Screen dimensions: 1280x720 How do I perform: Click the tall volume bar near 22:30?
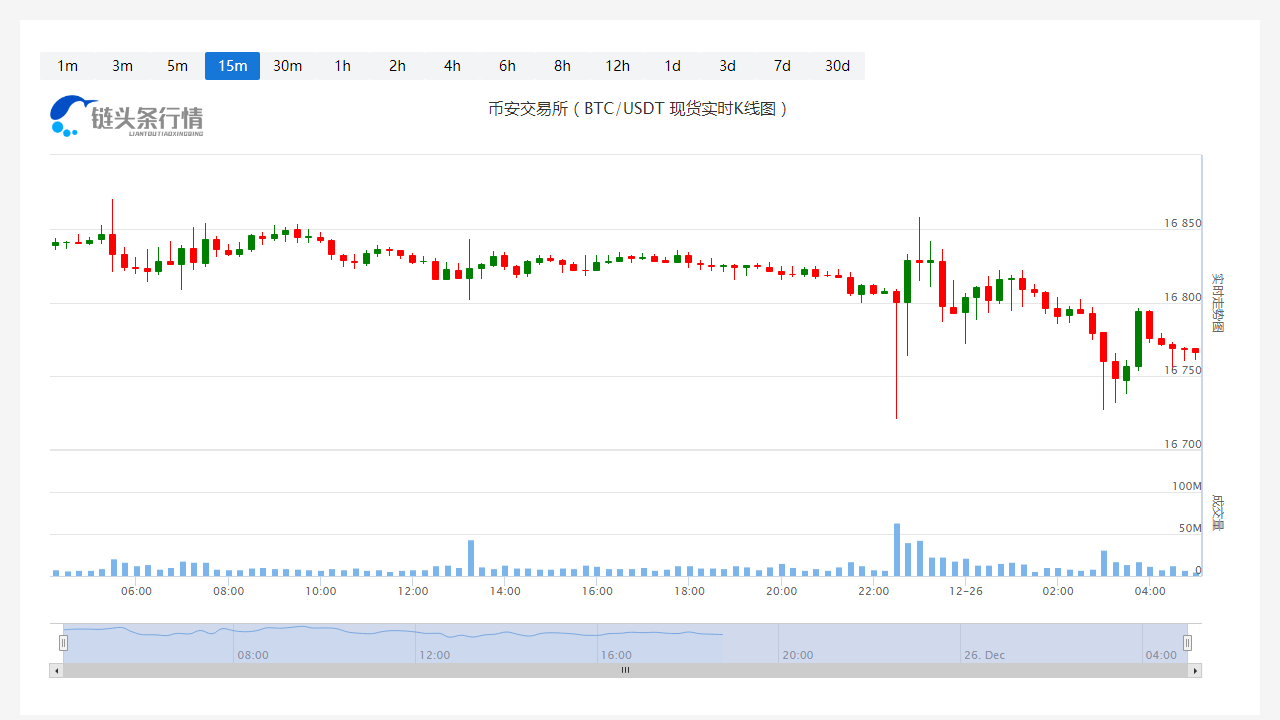(x=897, y=550)
